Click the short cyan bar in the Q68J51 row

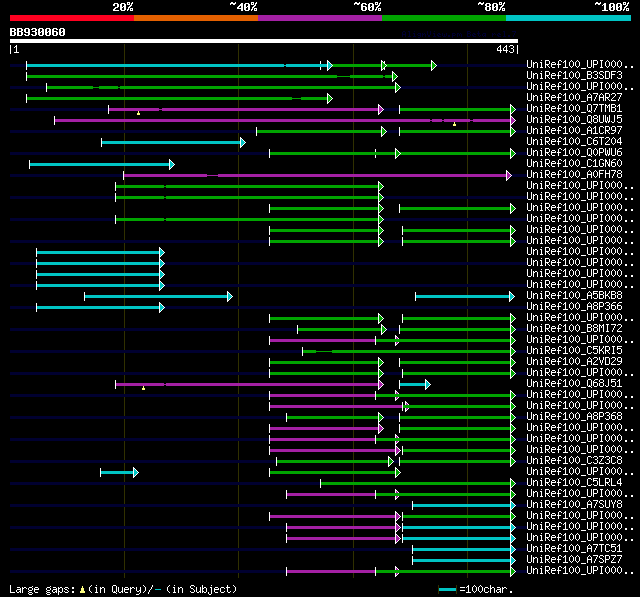[x=413, y=384]
